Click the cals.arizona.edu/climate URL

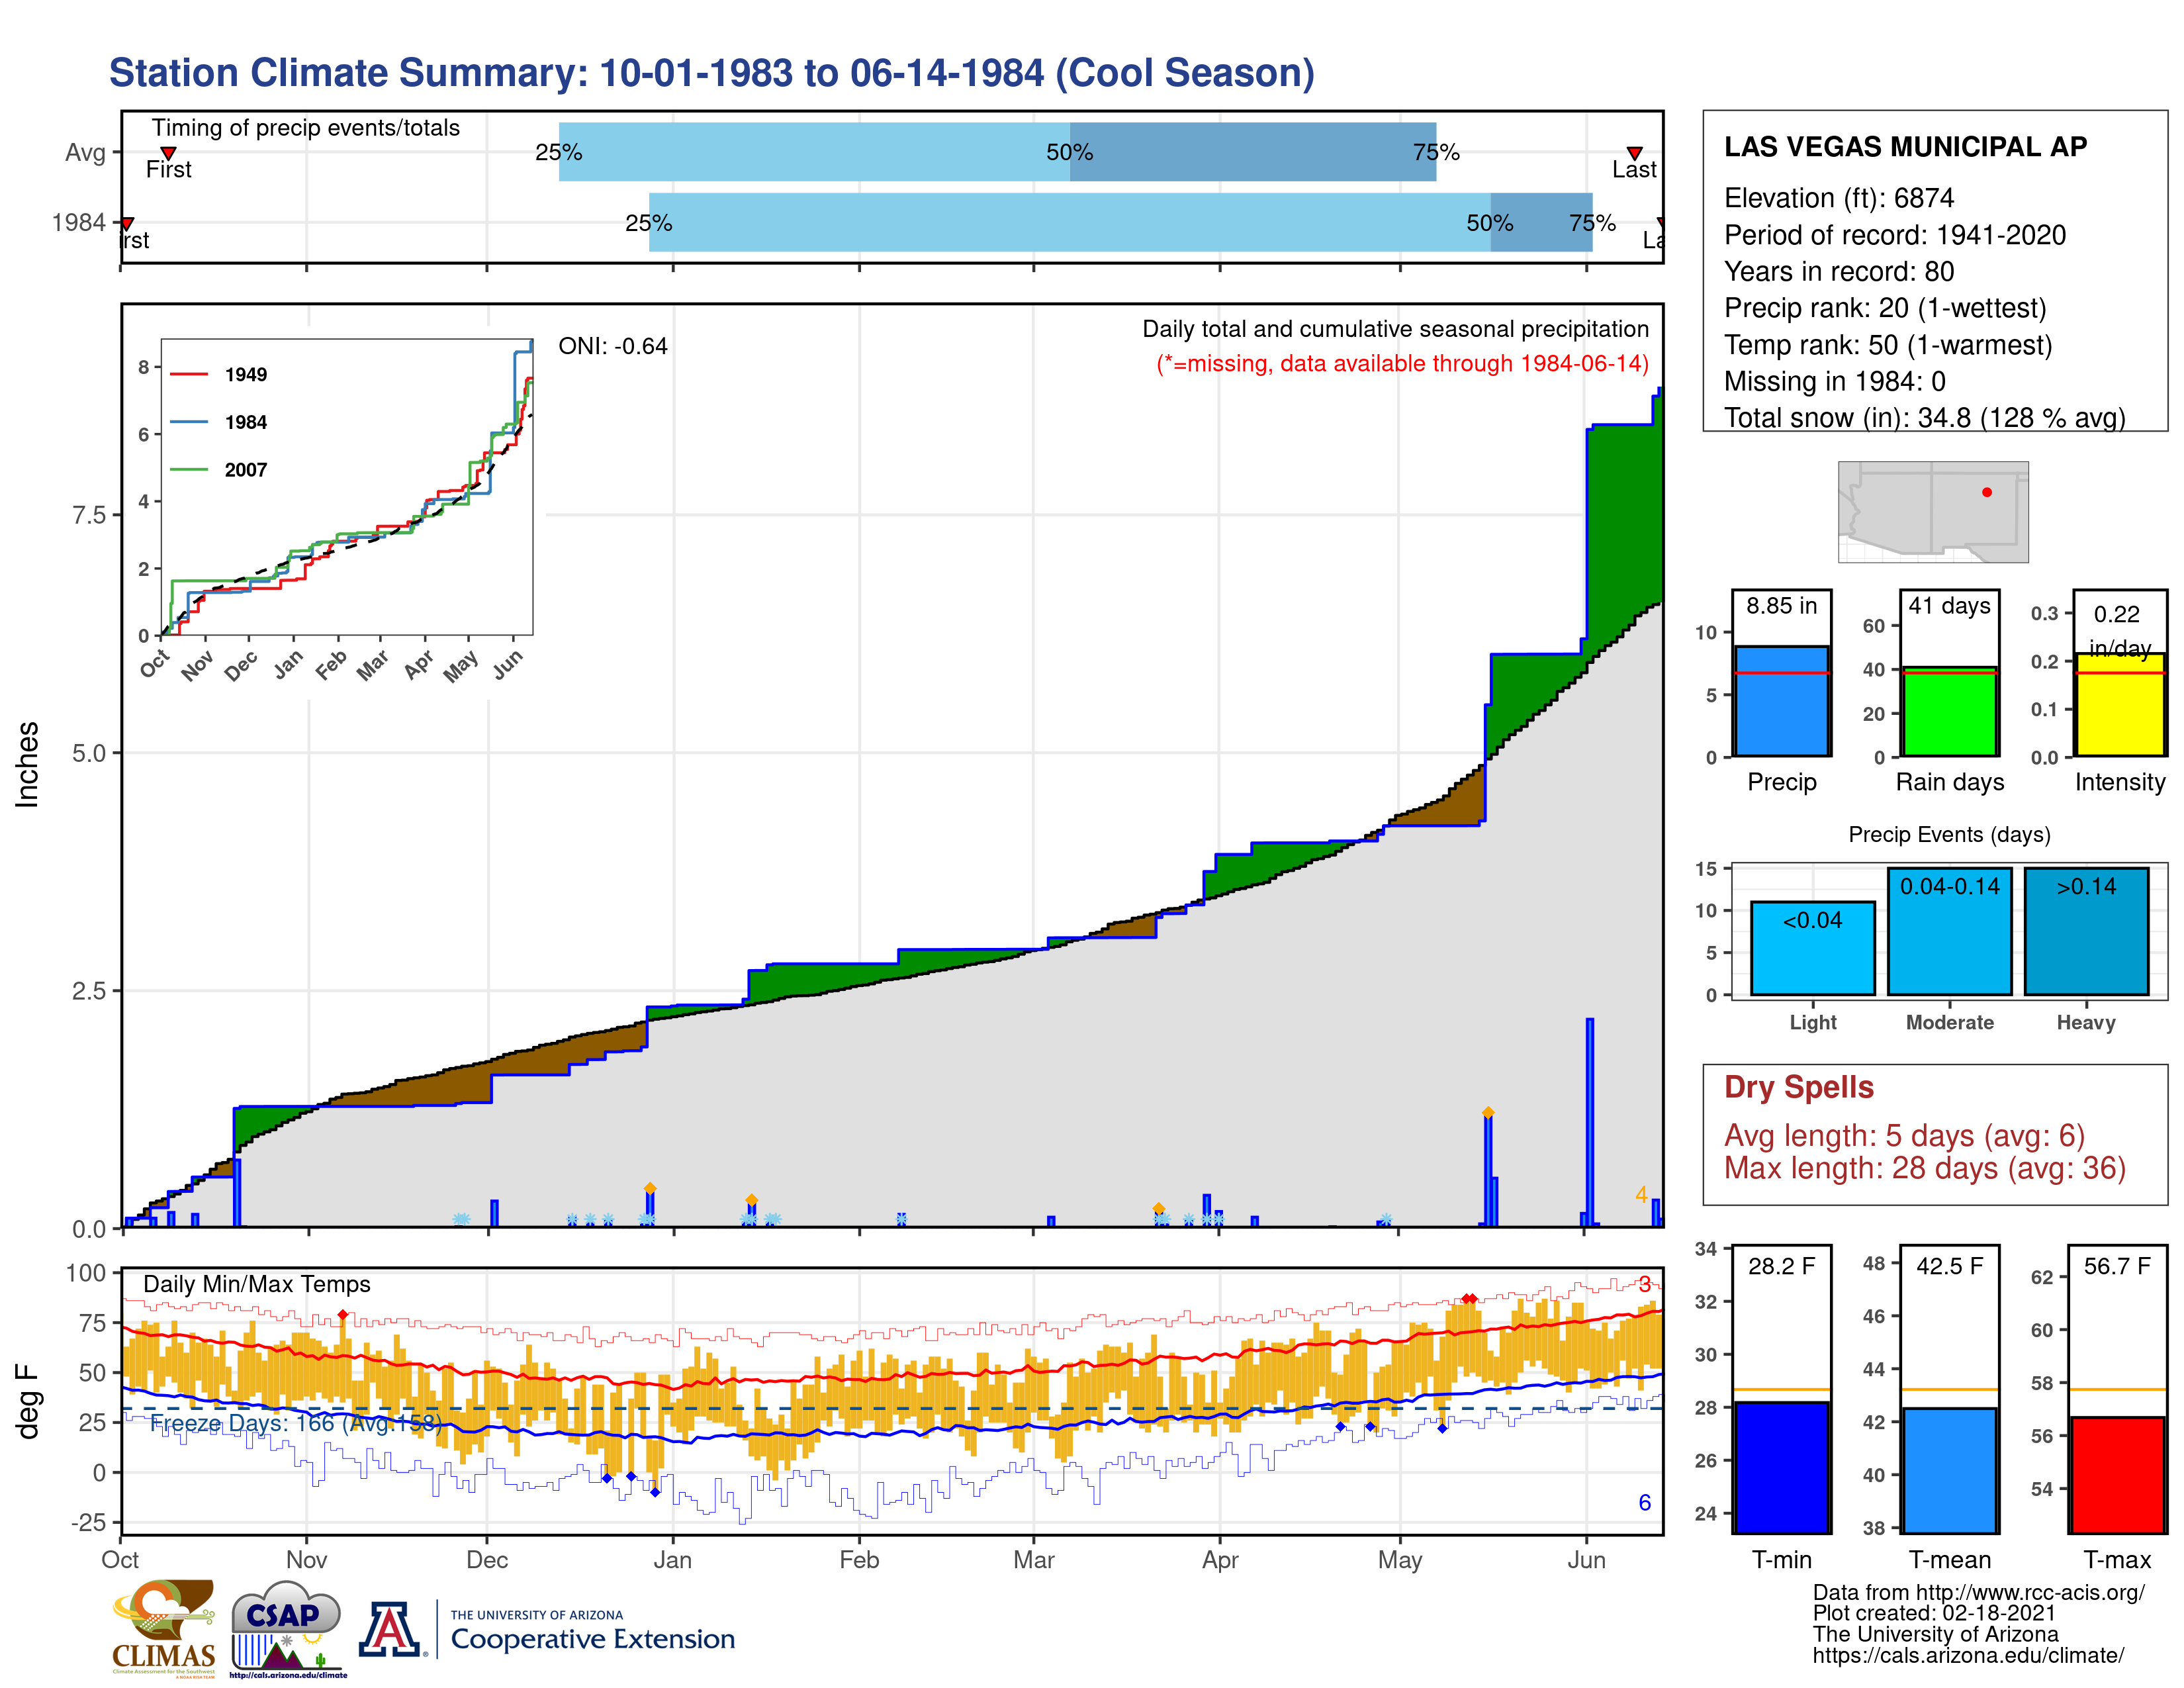pyautogui.click(x=1968, y=1655)
